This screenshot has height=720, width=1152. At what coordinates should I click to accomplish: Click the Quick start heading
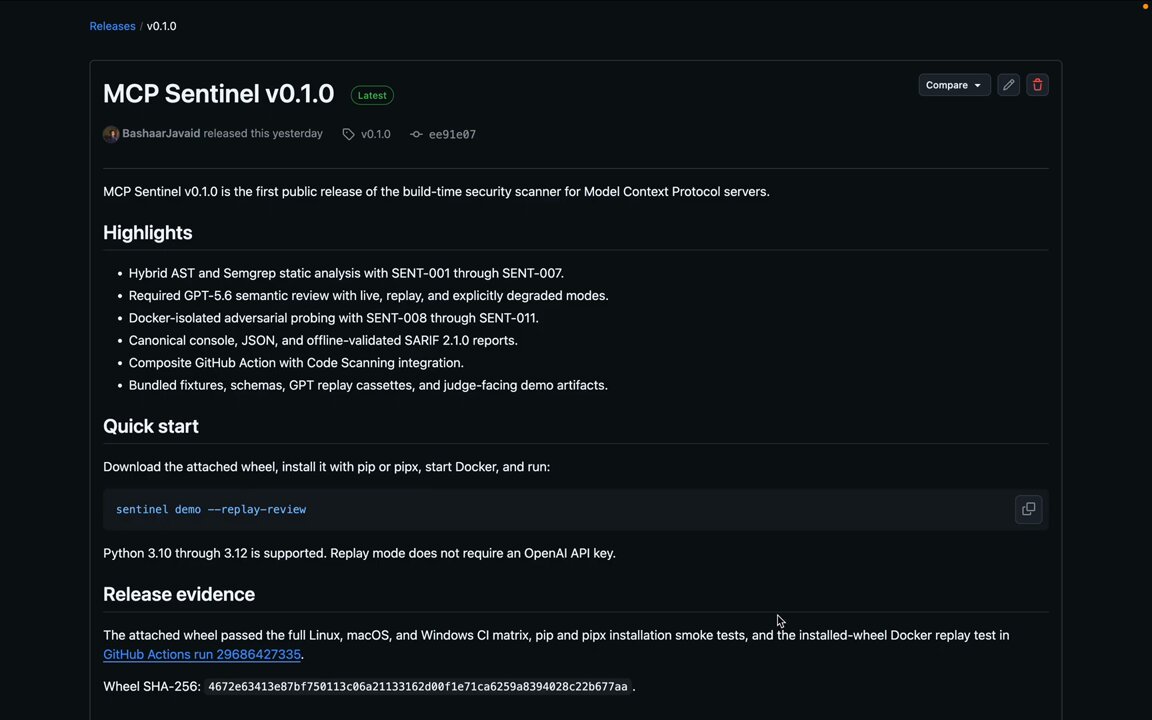151,426
